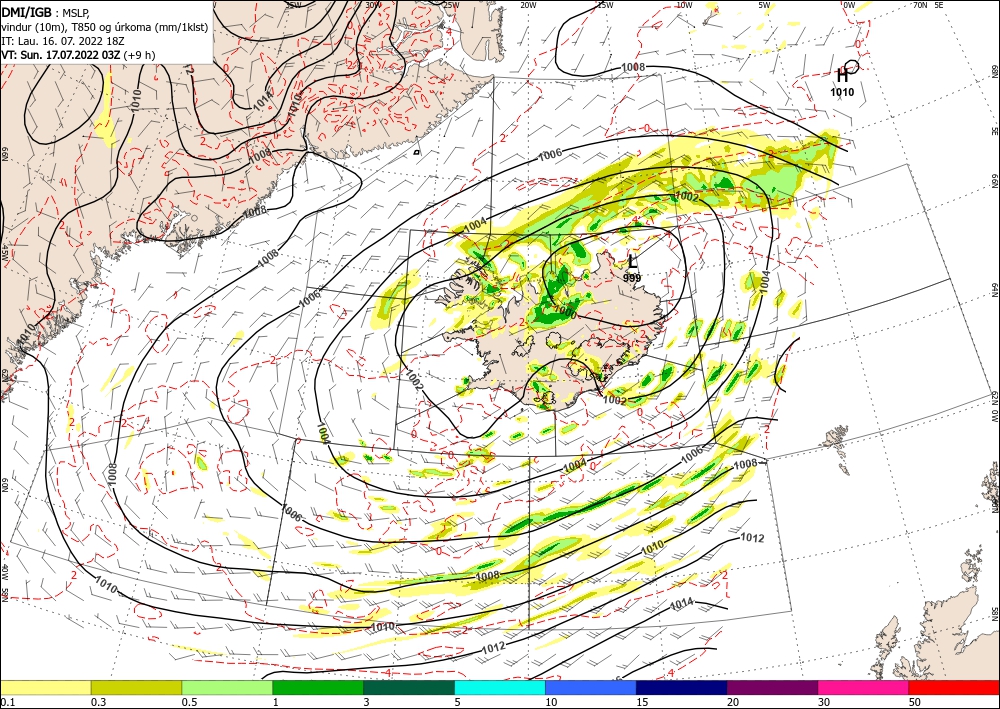Click the legend value 50 below the color bar

pos(915,702)
